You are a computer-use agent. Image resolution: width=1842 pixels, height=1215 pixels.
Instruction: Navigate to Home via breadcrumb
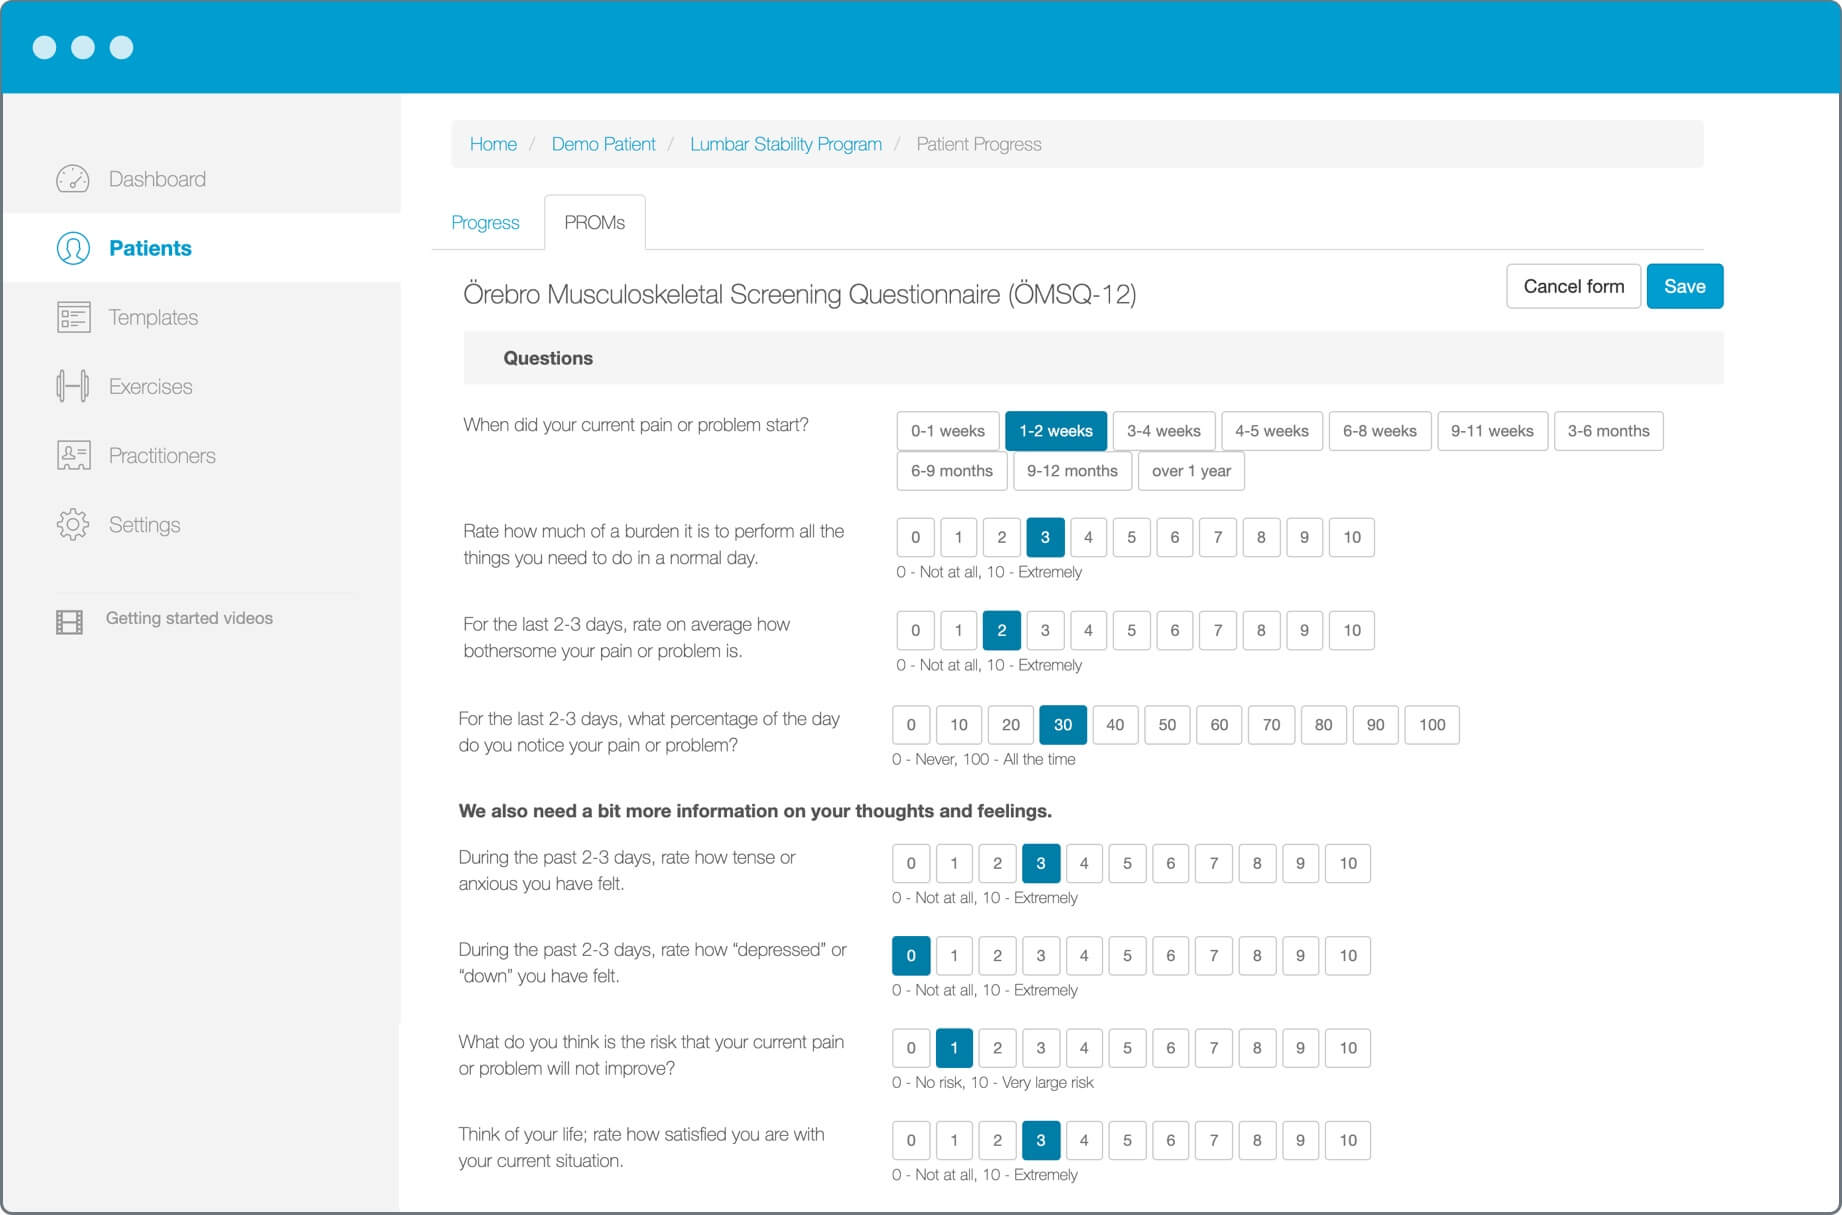pos(493,144)
